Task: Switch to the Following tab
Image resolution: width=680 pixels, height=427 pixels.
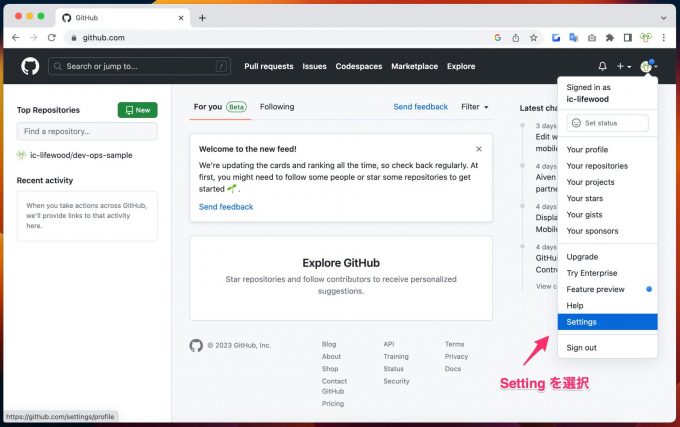Action: tap(277, 107)
